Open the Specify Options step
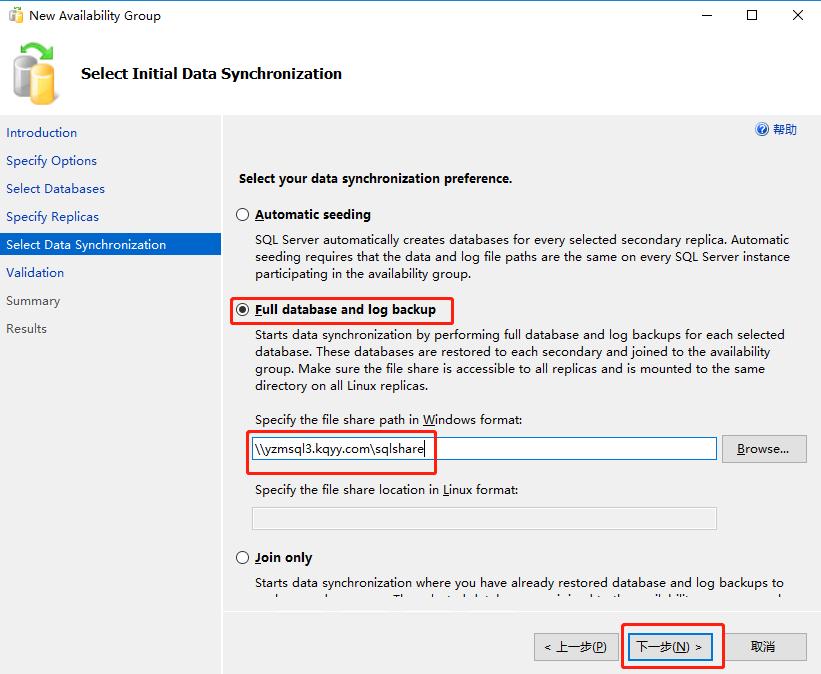This screenshot has width=821, height=674. [x=51, y=161]
